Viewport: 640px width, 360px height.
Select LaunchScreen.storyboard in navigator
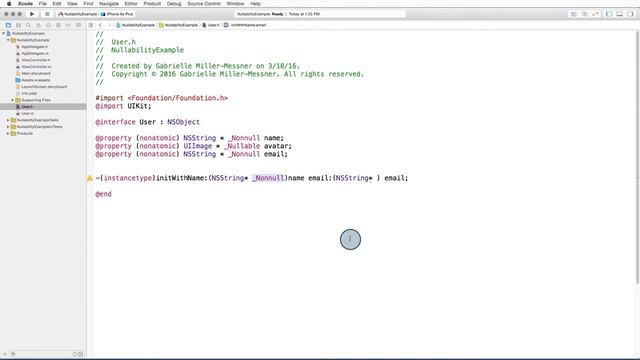click(44, 87)
